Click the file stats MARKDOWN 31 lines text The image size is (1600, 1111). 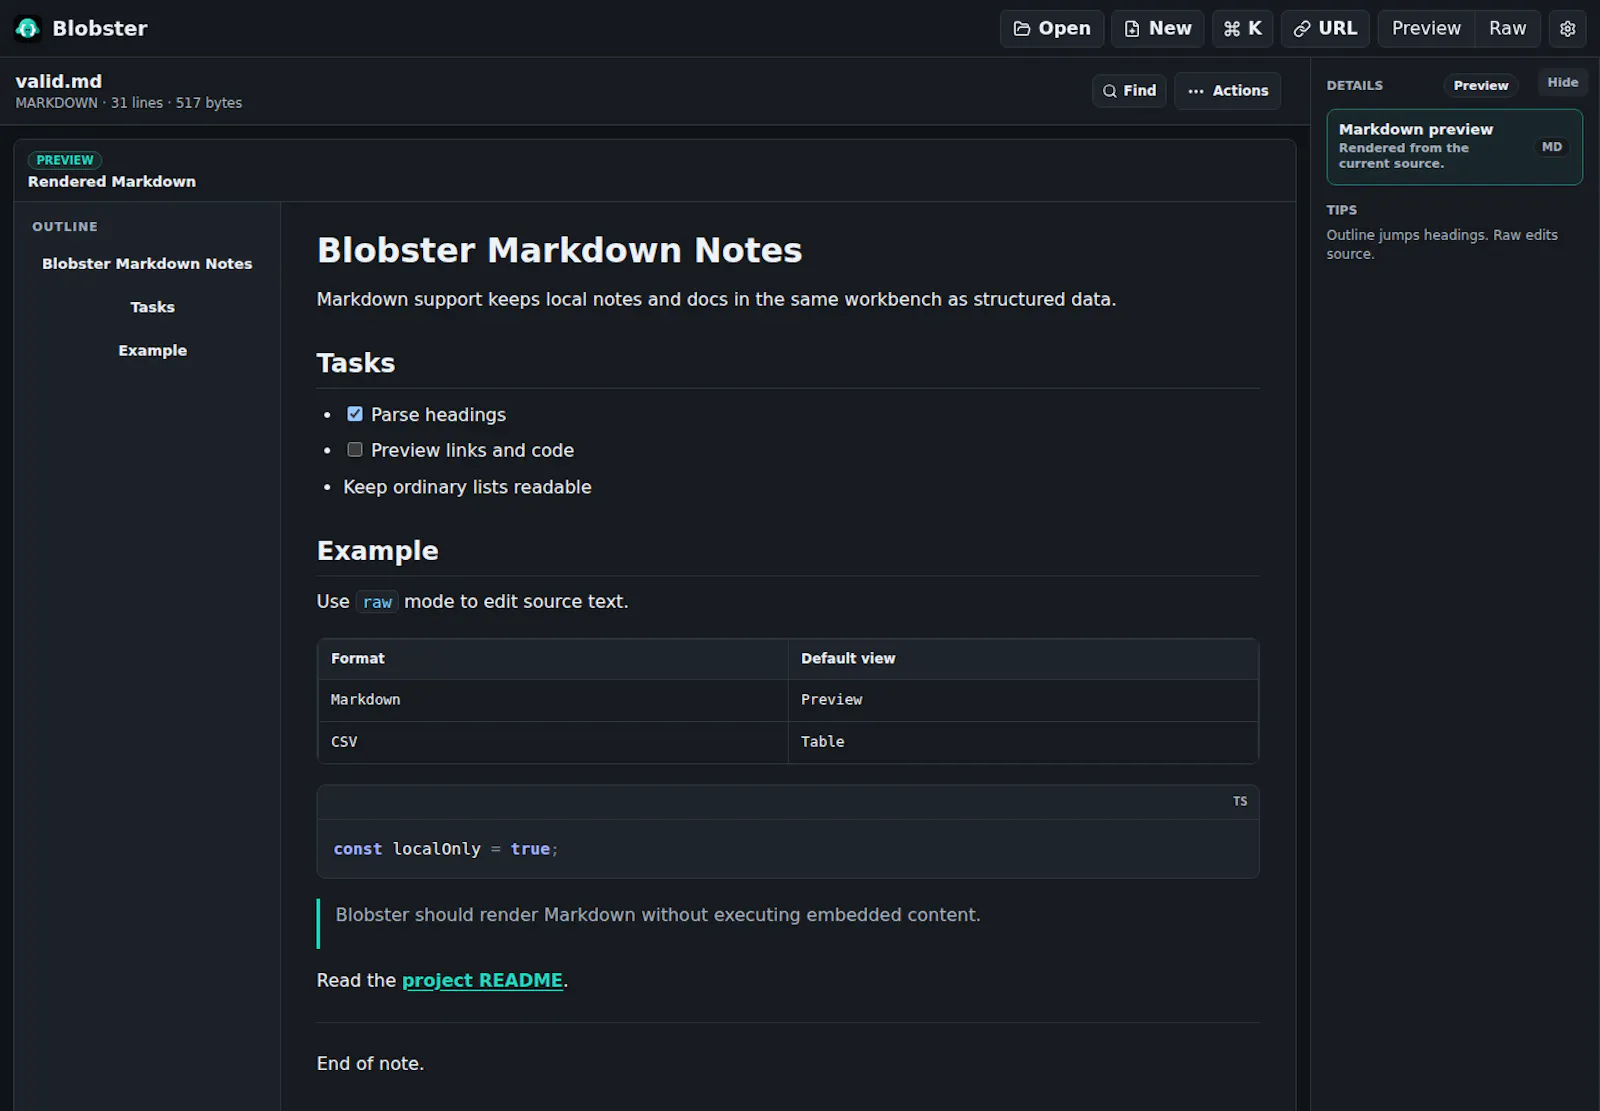point(128,103)
